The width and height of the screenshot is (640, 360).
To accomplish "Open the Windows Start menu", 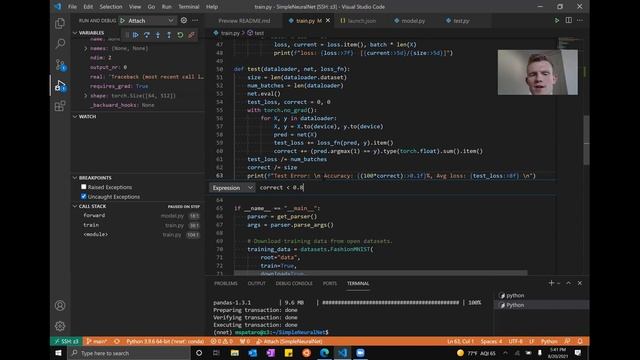I will tap(58, 353).
